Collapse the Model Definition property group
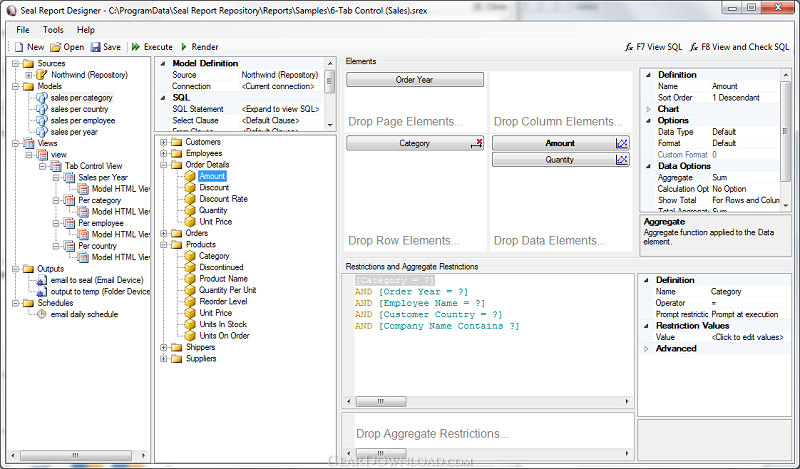800x469 pixels. 163,63
